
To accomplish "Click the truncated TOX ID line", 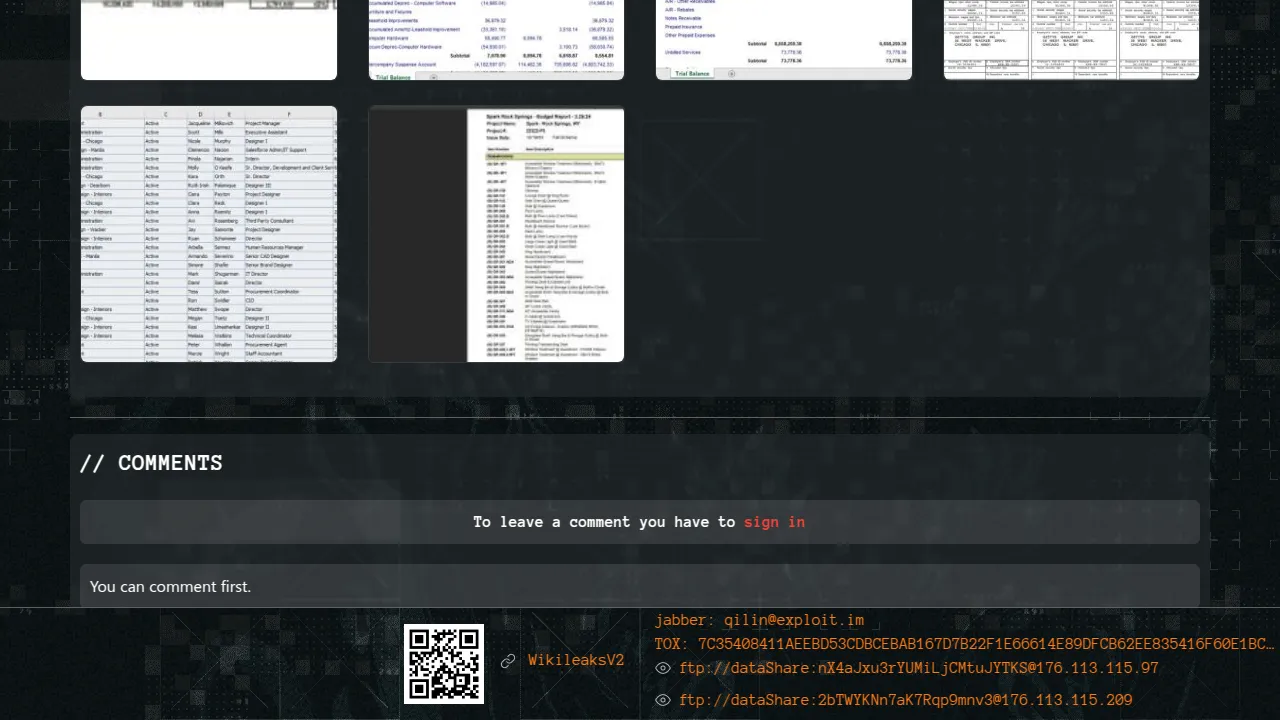I will [964, 644].
